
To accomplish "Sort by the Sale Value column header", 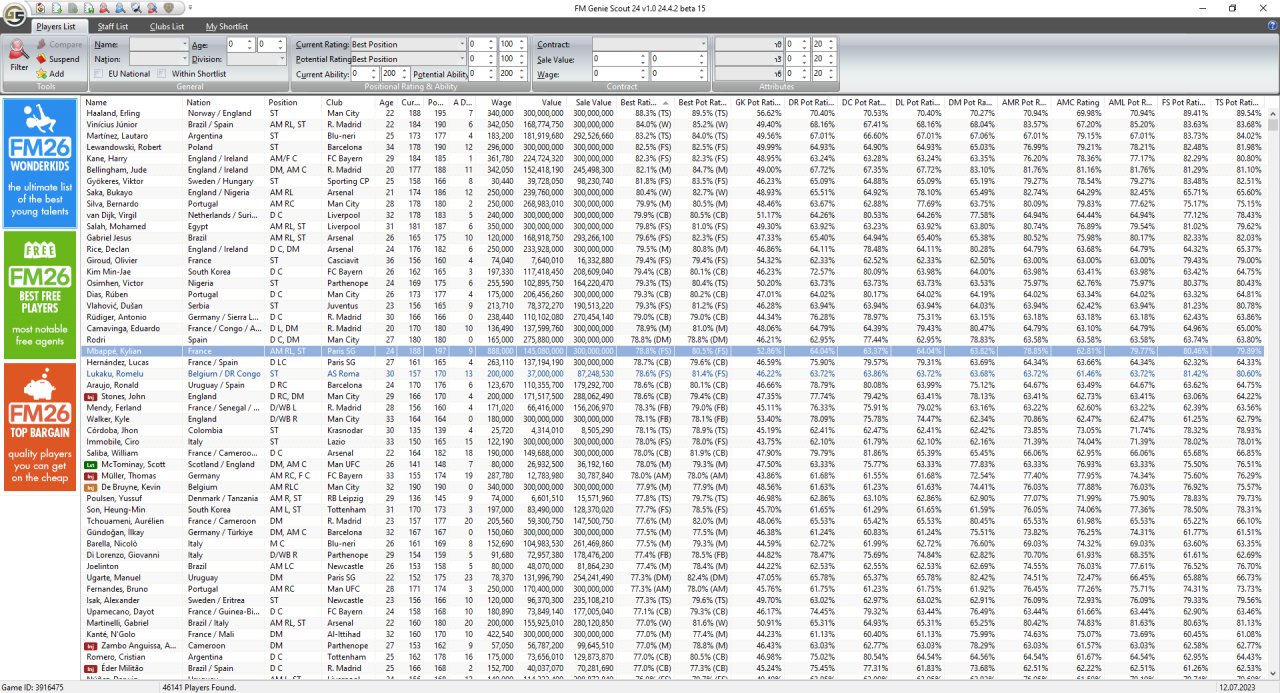I will [592, 102].
